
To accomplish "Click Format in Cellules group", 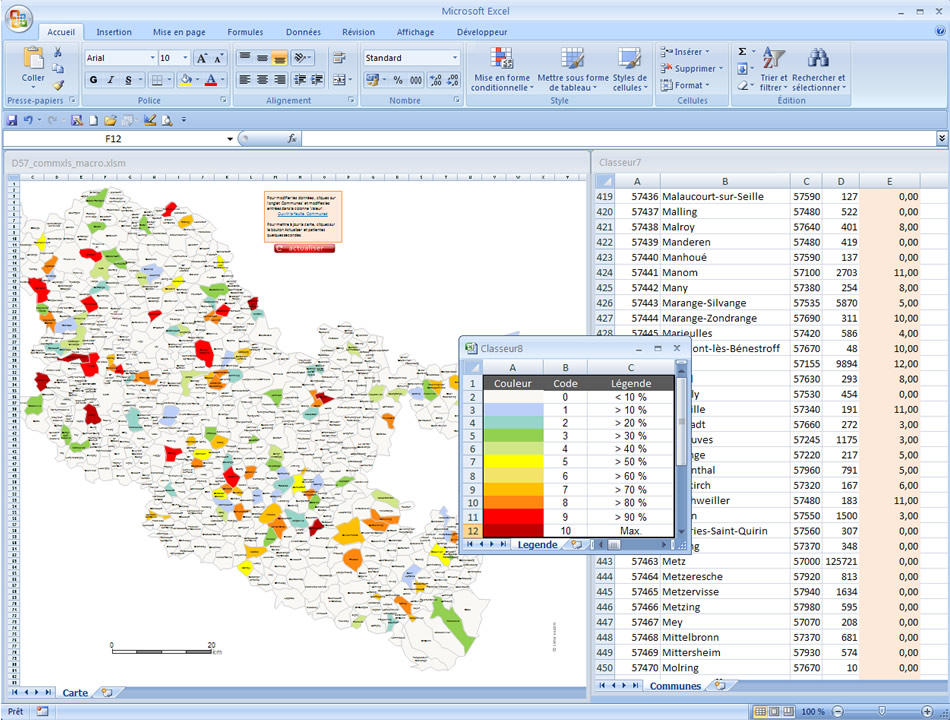I will pyautogui.click(x=685, y=85).
